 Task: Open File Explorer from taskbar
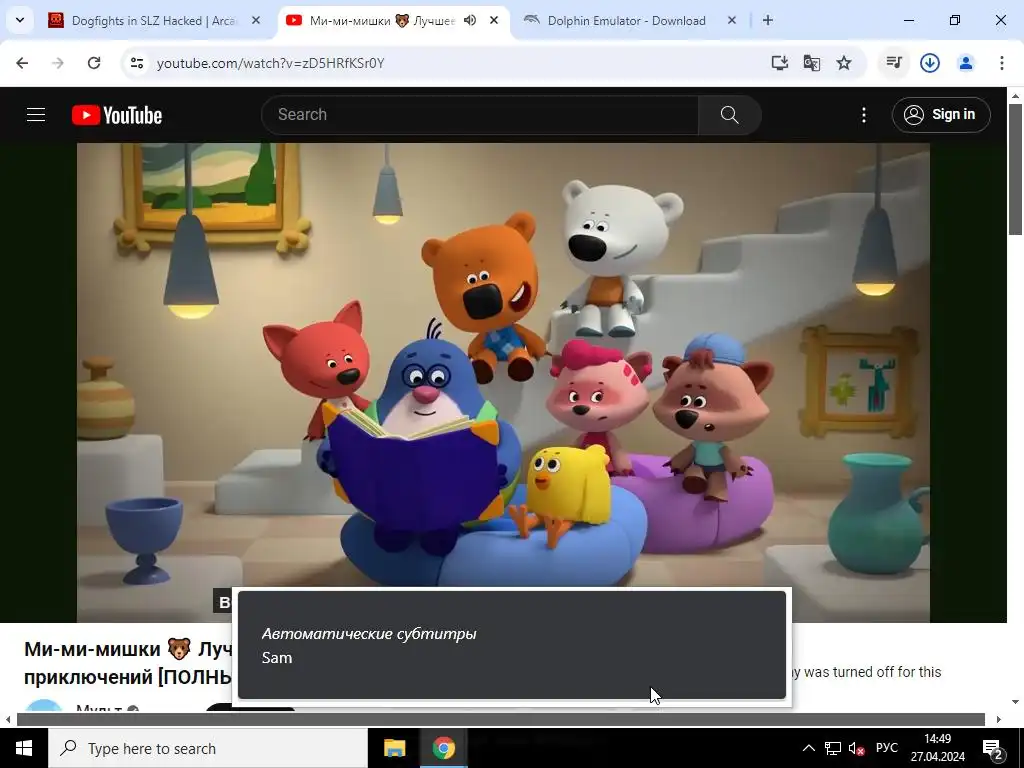click(394, 748)
